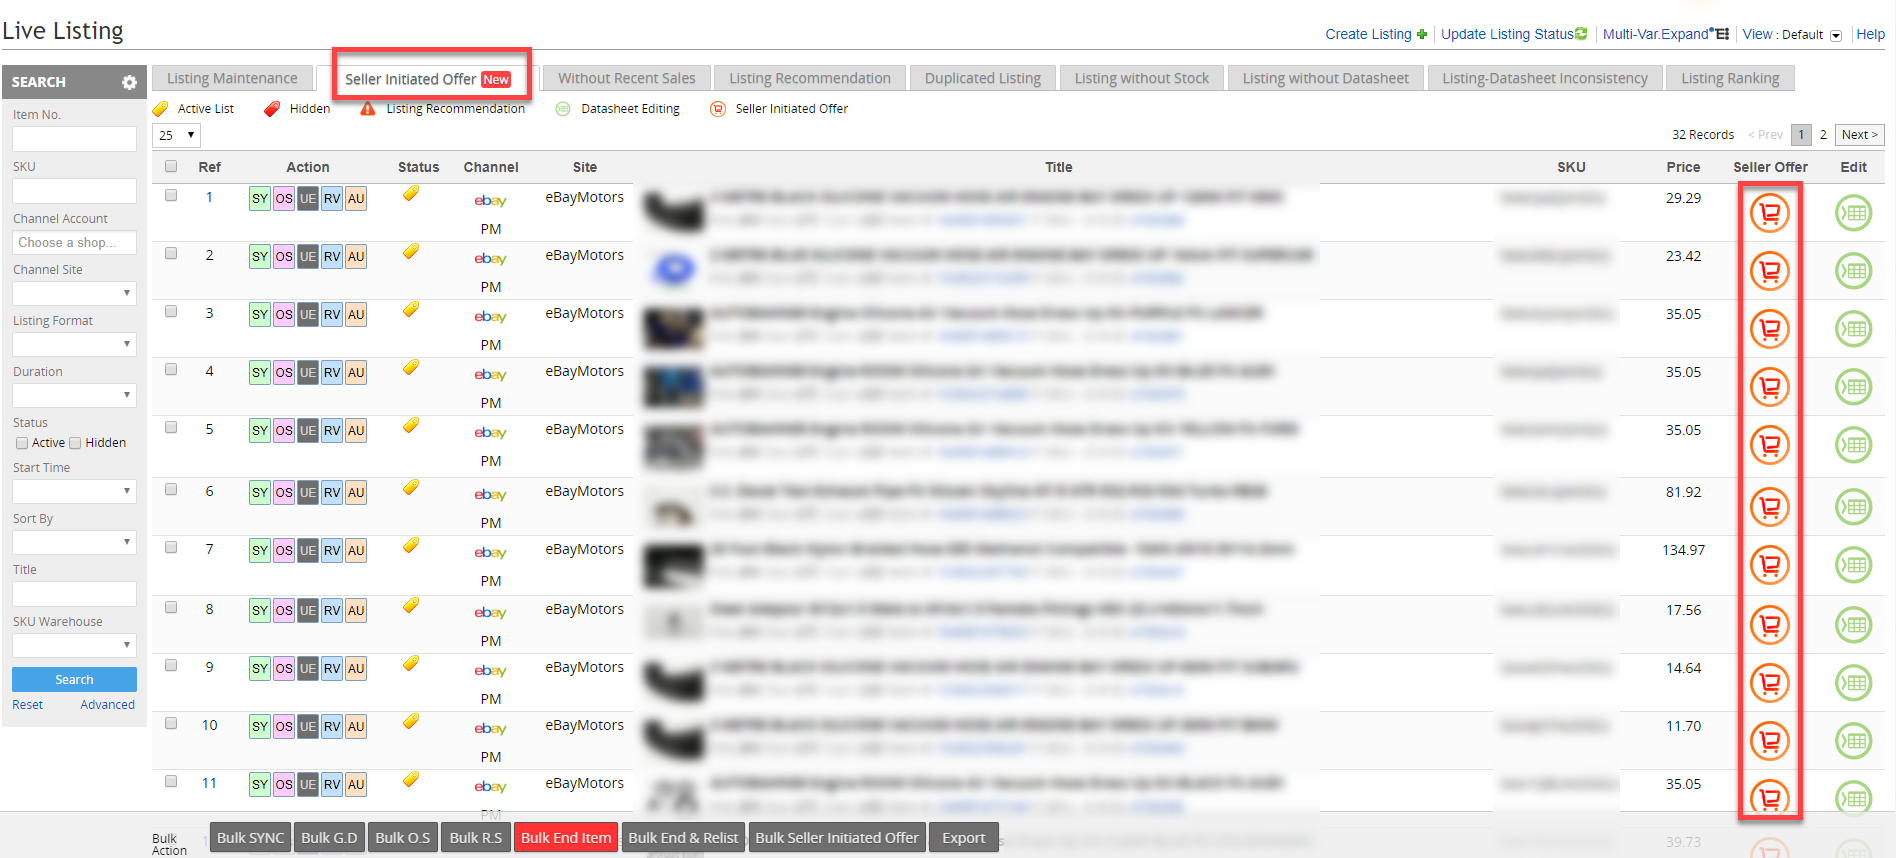1896x858 pixels.
Task: Click into the Item No. field
Action: pyautogui.click(x=74, y=139)
